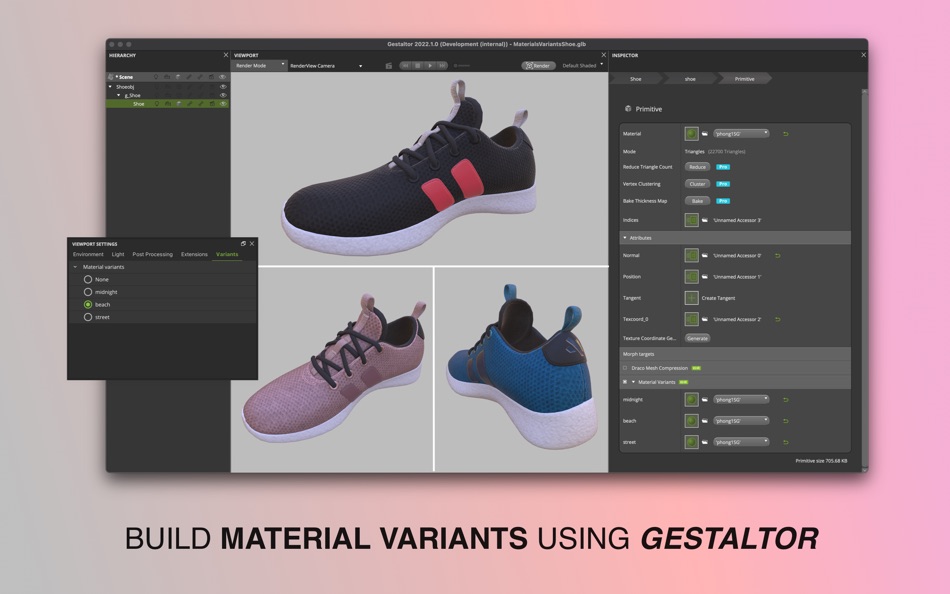950x594 pixels.
Task: Collapse Shoeobj node in Hierarchy
Action: [110, 87]
